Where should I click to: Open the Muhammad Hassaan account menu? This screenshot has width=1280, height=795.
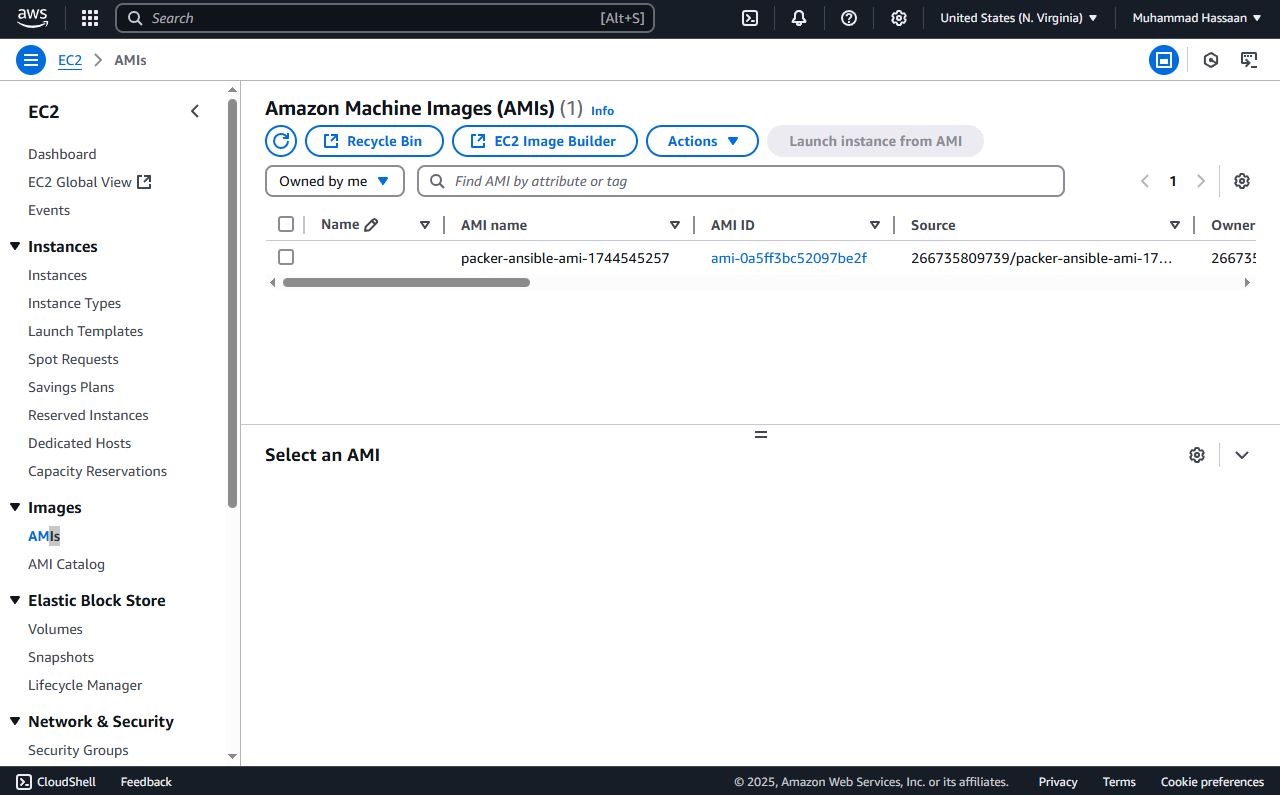tap(1196, 18)
